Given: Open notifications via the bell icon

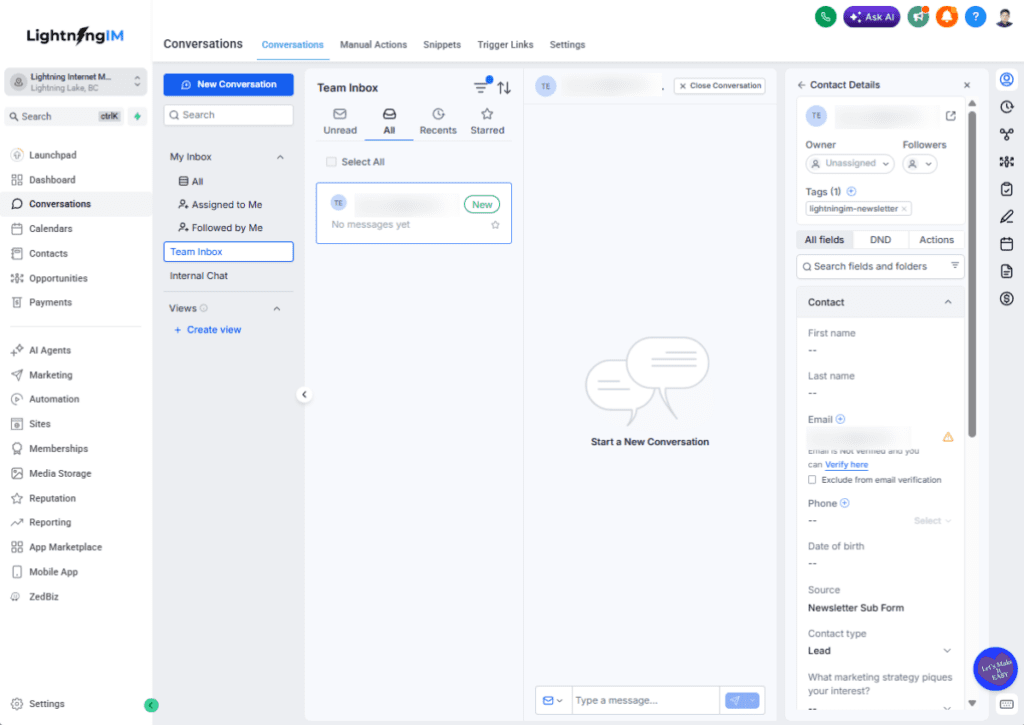Looking at the screenshot, I should click(x=946, y=16).
